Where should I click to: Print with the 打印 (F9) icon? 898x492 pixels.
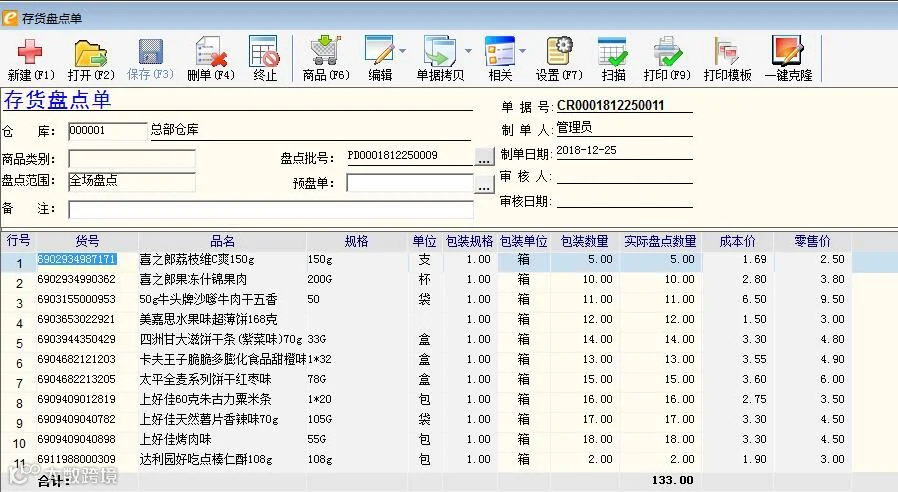(x=667, y=51)
